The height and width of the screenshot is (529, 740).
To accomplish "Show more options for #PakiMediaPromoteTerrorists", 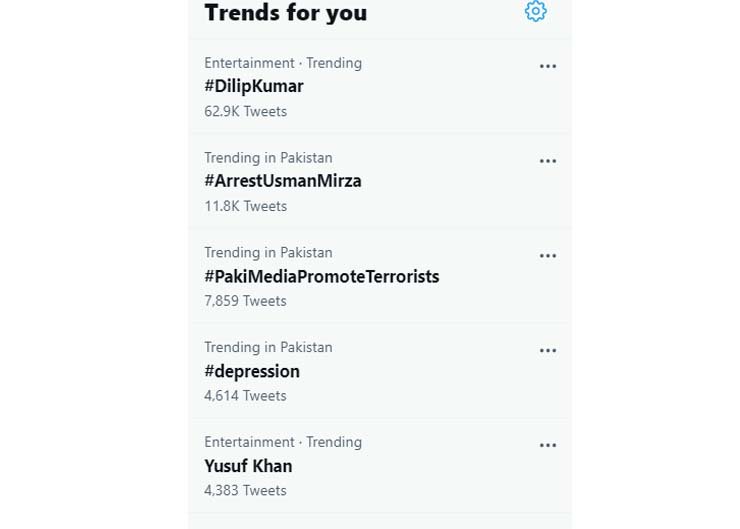I will coord(548,256).
